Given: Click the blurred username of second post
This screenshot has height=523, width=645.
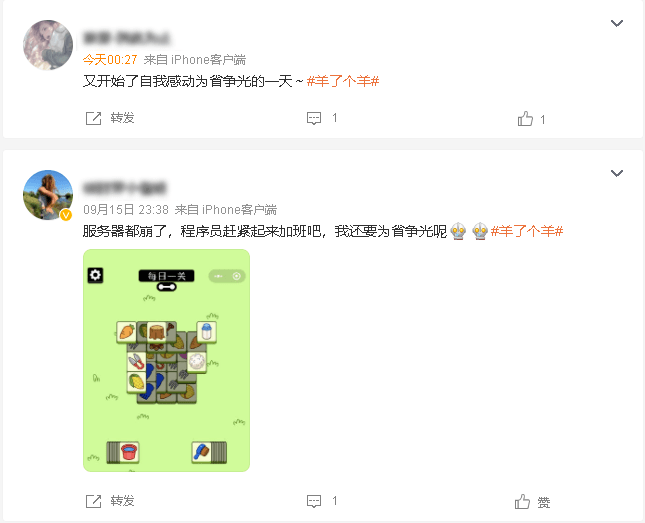Looking at the screenshot, I should pyautogui.click(x=125, y=188).
